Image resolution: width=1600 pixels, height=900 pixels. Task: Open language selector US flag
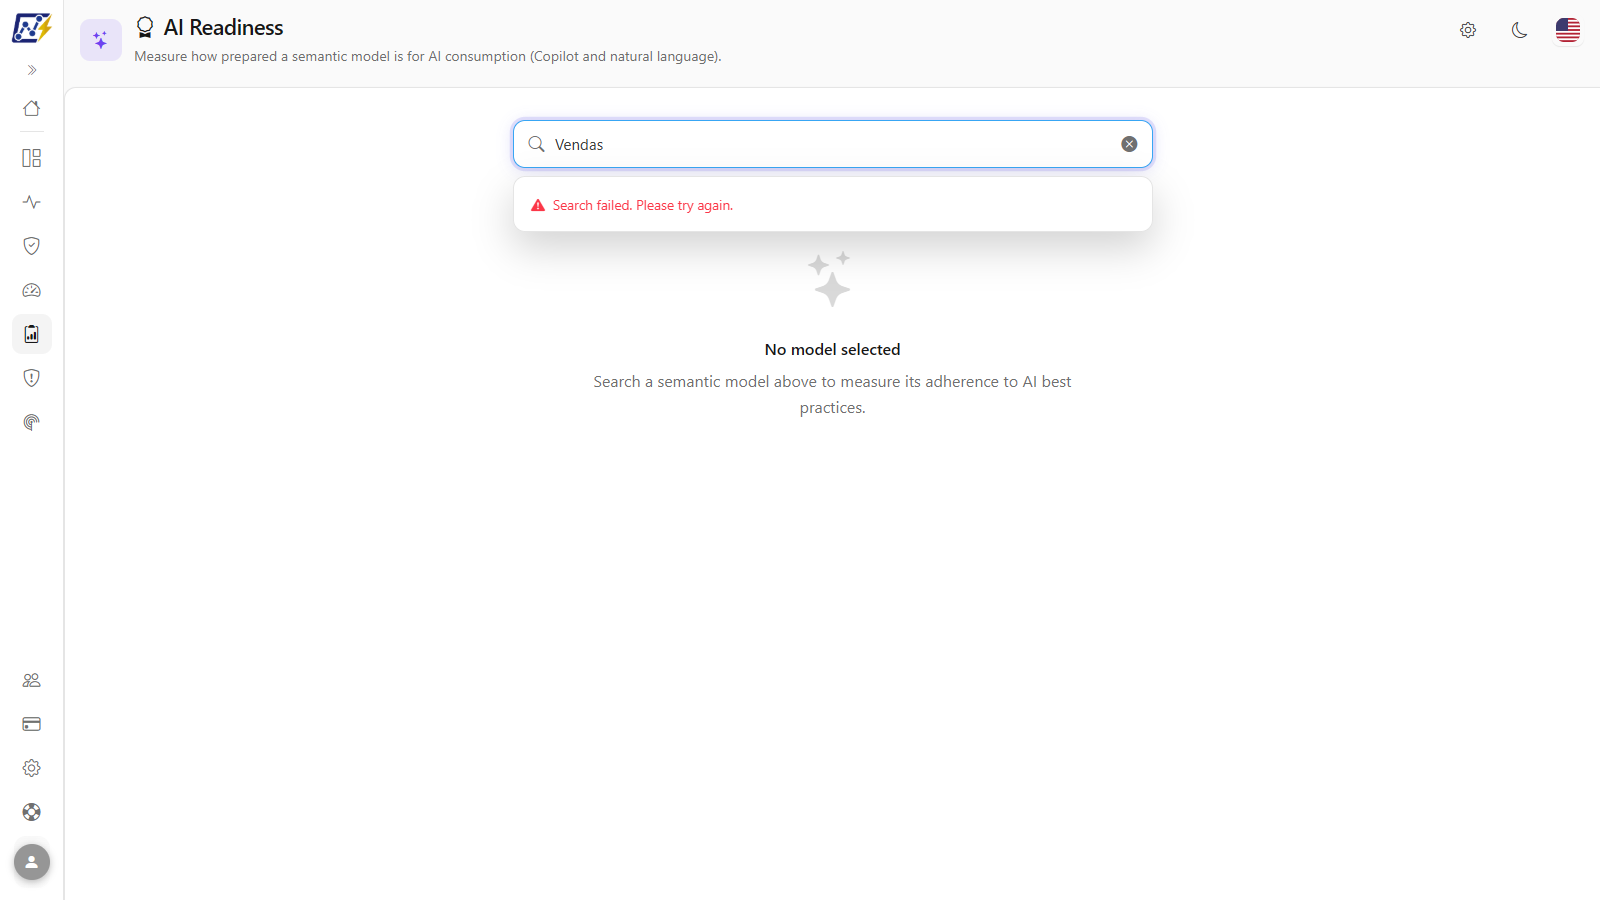click(1568, 30)
